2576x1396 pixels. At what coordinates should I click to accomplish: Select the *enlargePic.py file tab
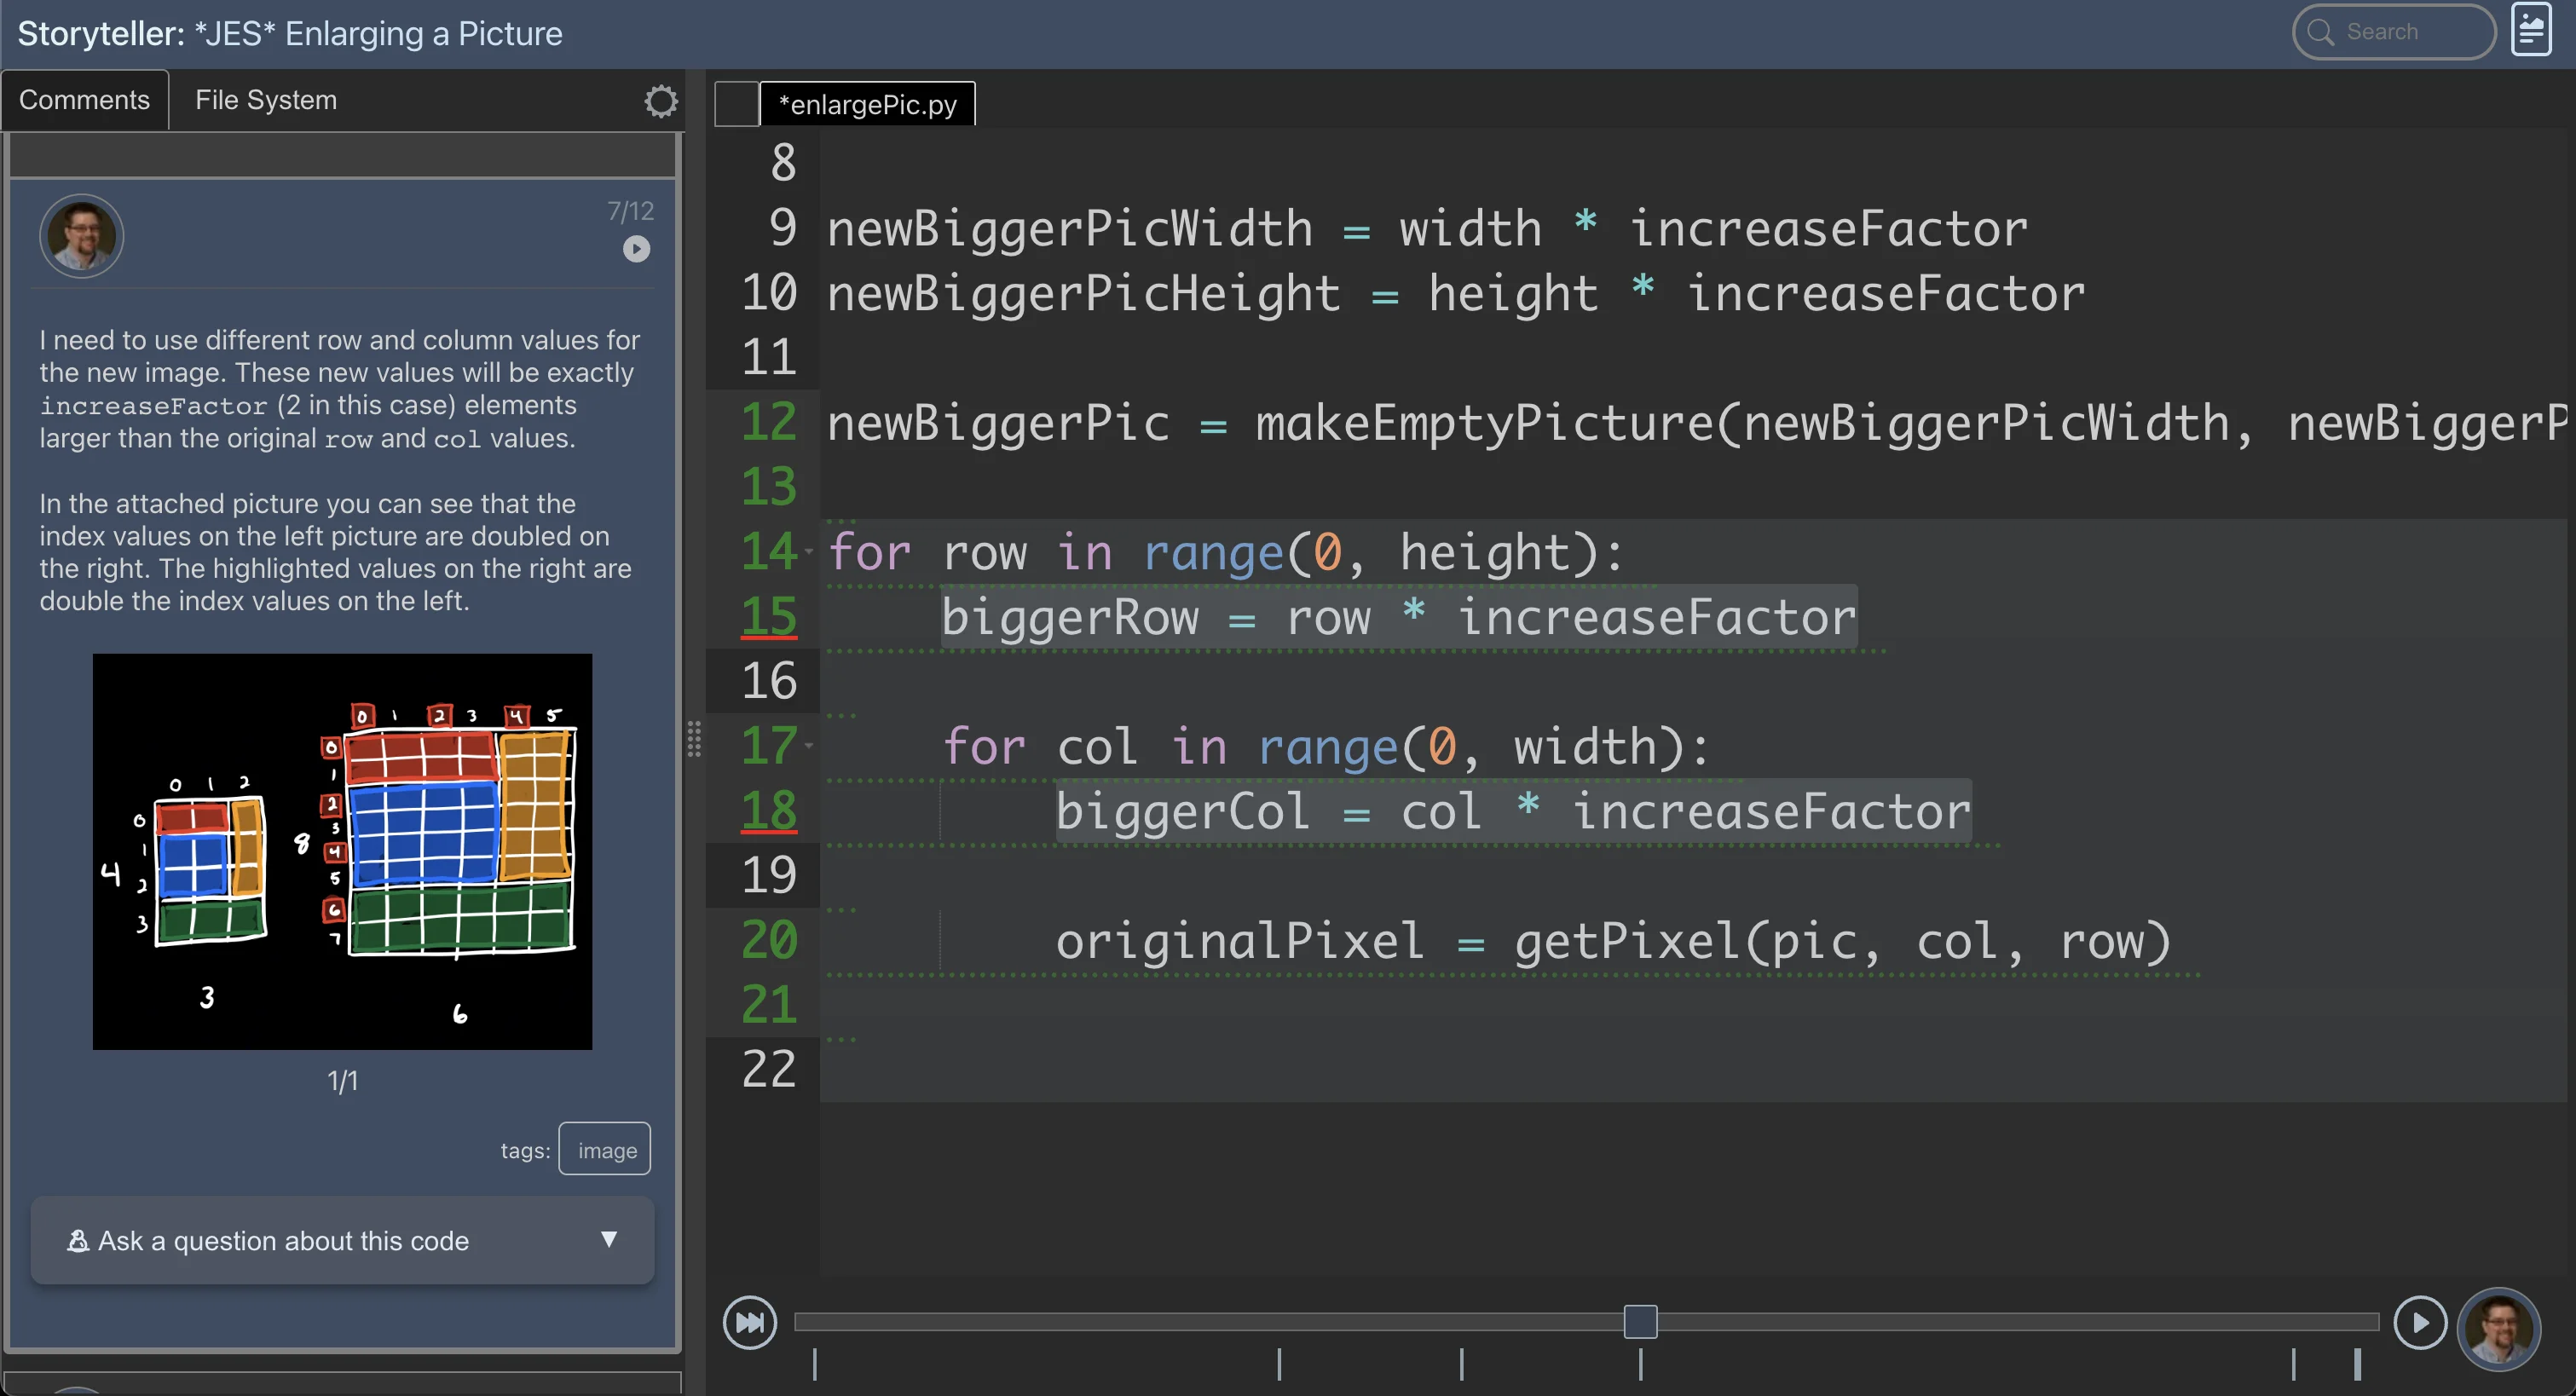867,104
